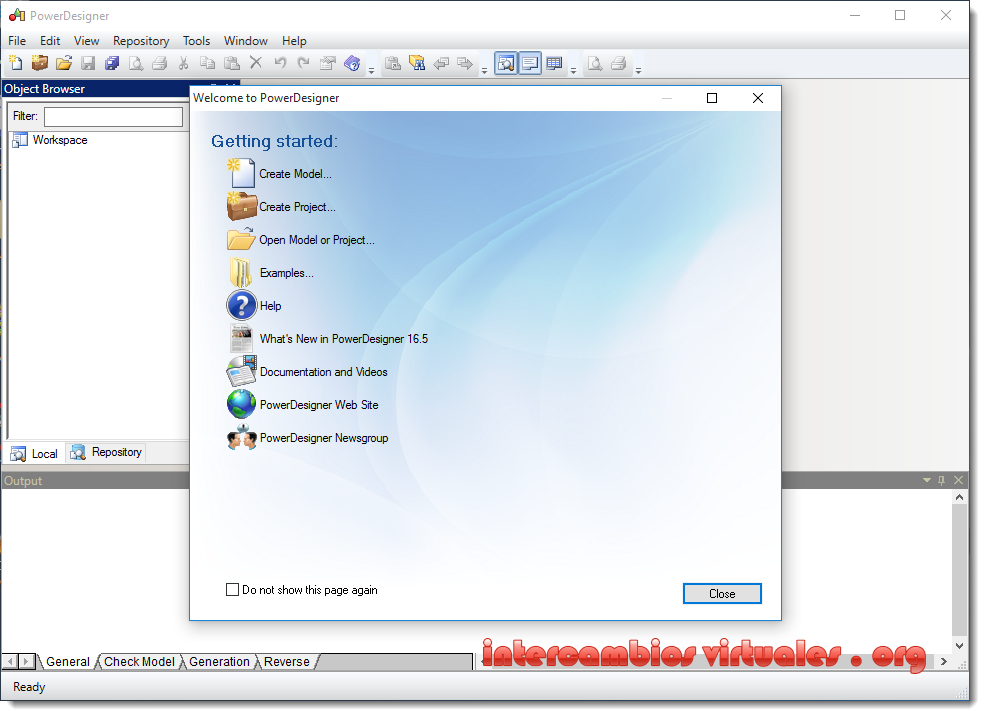The height and width of the screenshot is (716, 985).
Task: Click the Undo arrow toolbar icon
Action: pyautogui.click(x=280, y=63)
